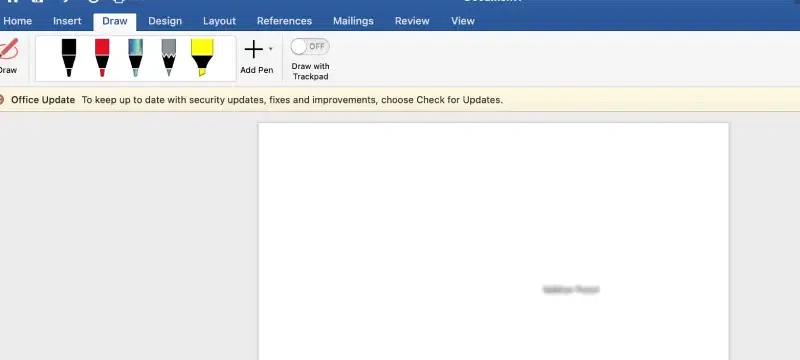Click inside the blank document page

click(x=493, y=241)
